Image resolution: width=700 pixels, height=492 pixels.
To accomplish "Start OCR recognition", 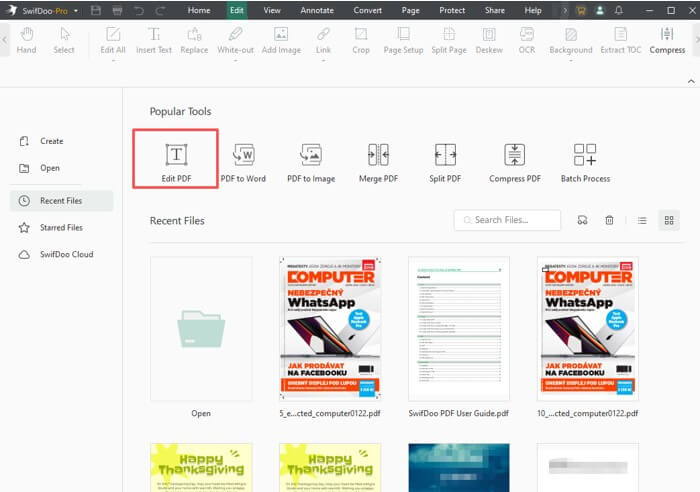I will tap(527, 40).
